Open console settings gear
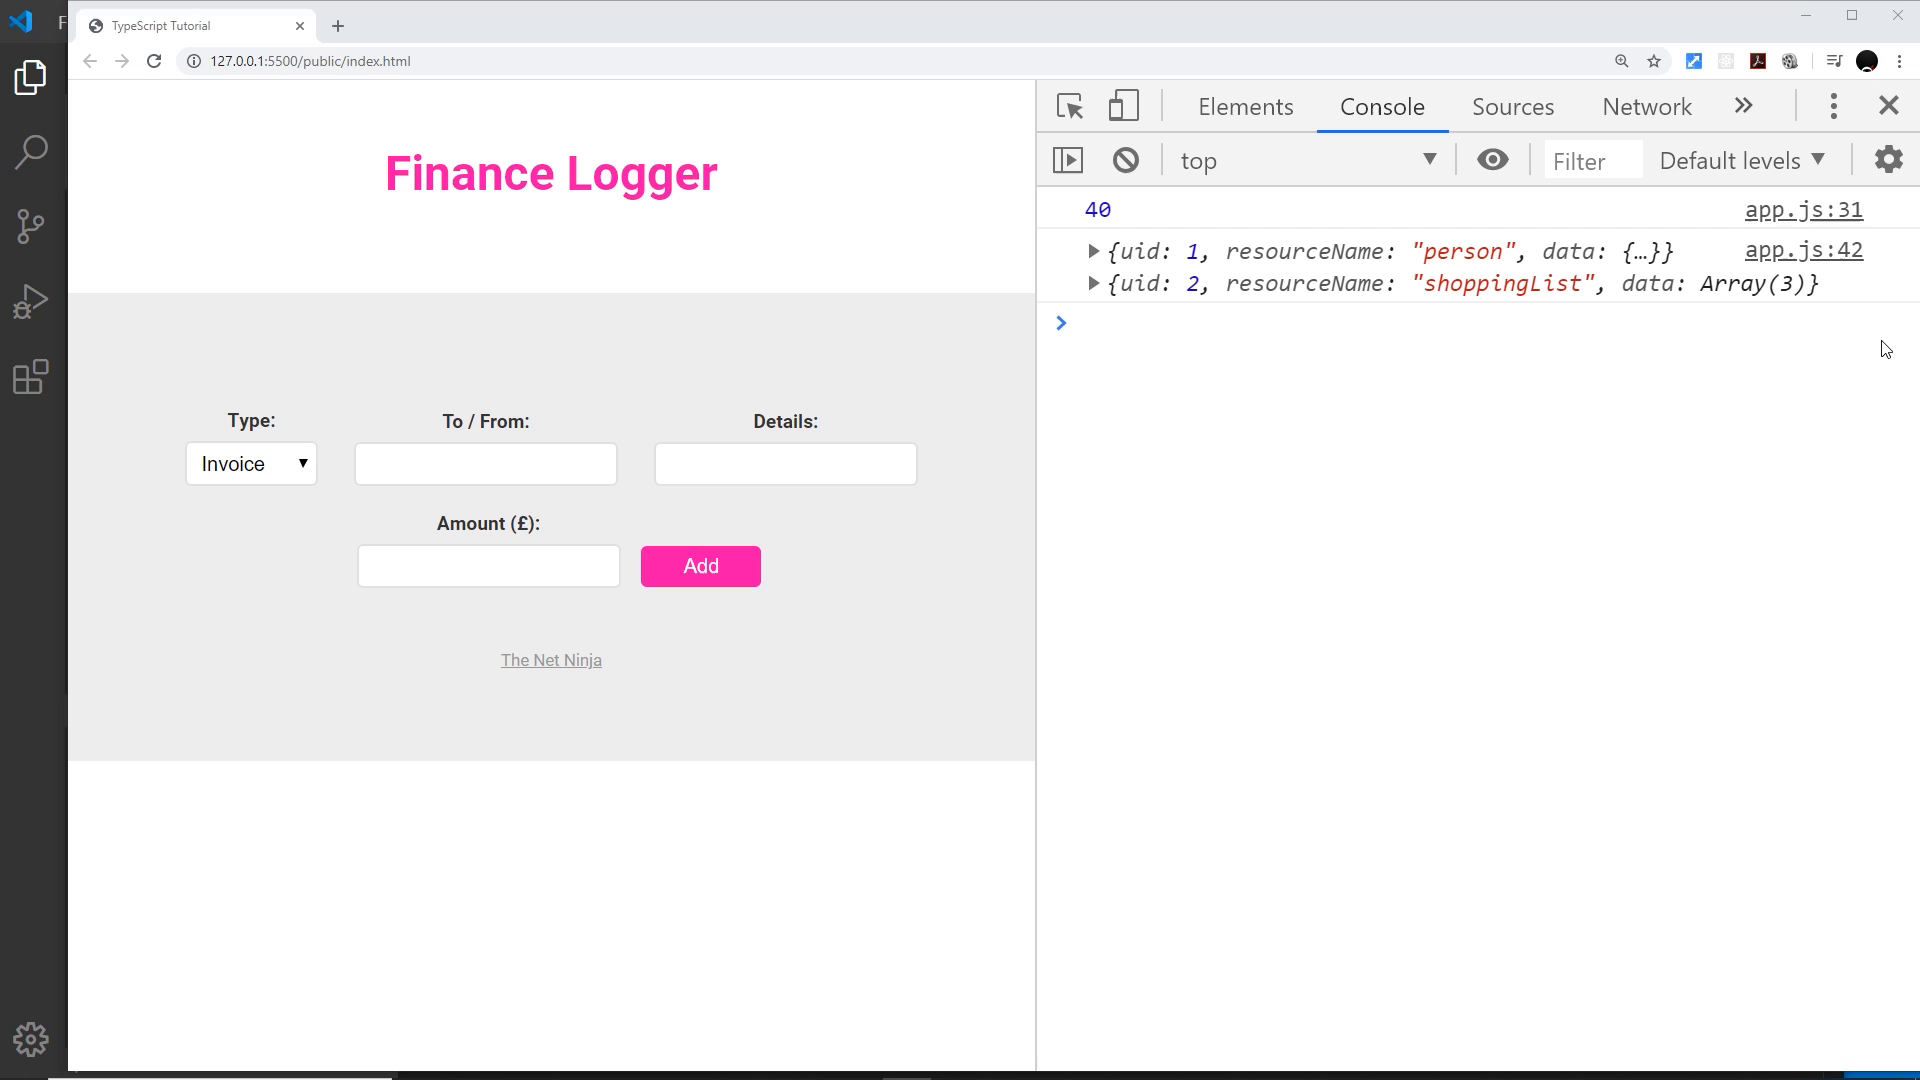The image size is (1920, 1080). click(1888, 160)
